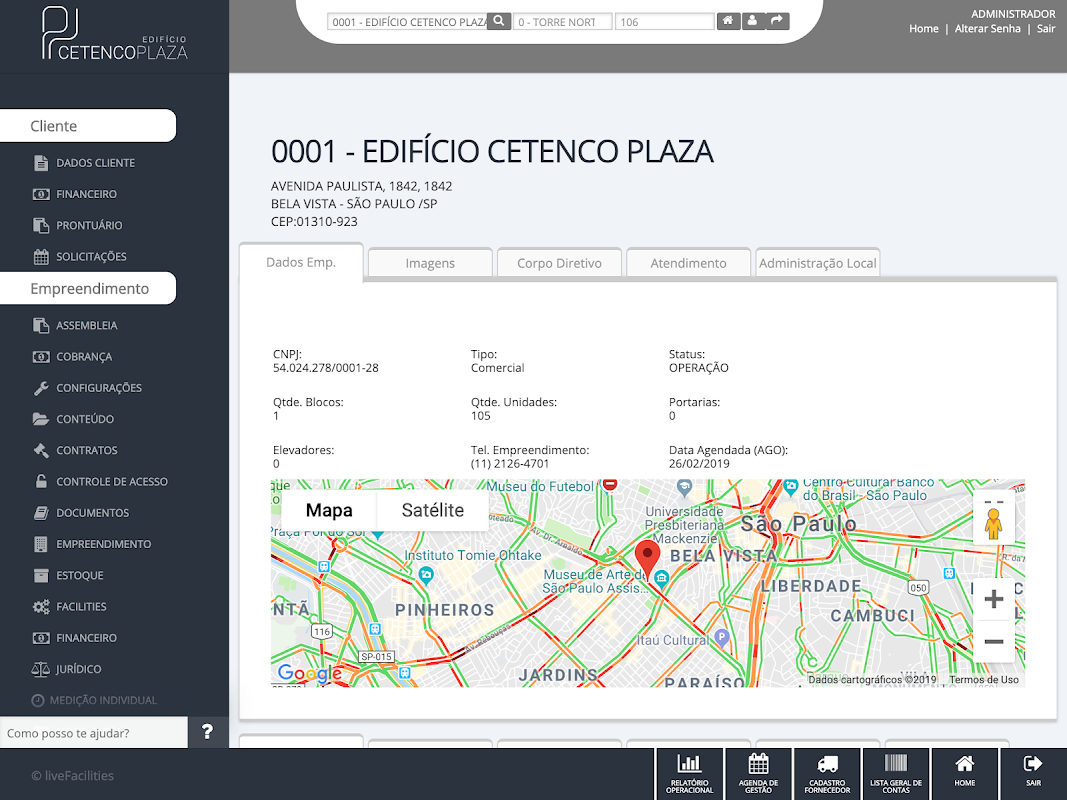1067x800 pixels.
Task: Click the AGO date 26/02/2019
Action: click(x=699, y=464)
